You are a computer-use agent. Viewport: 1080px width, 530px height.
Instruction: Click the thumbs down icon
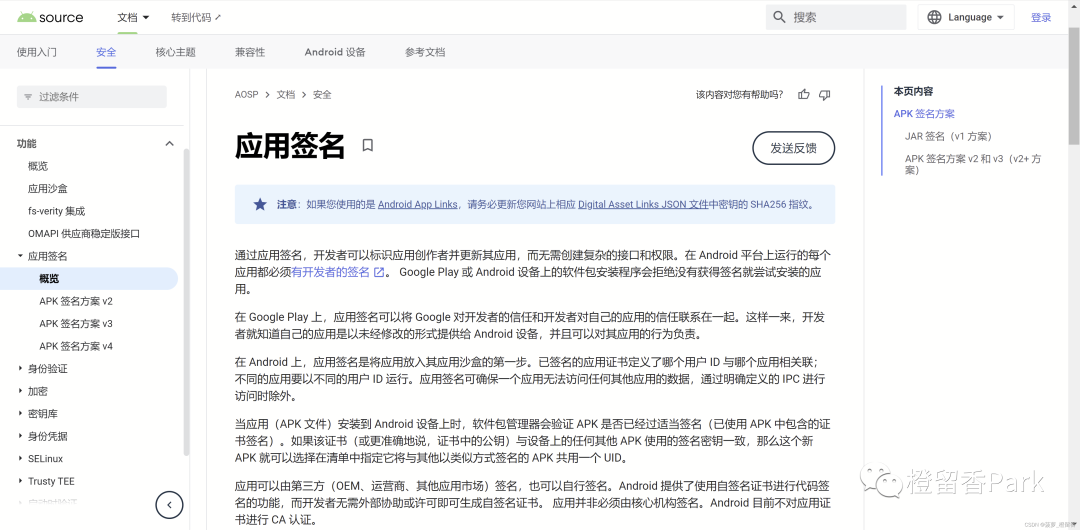824,94
